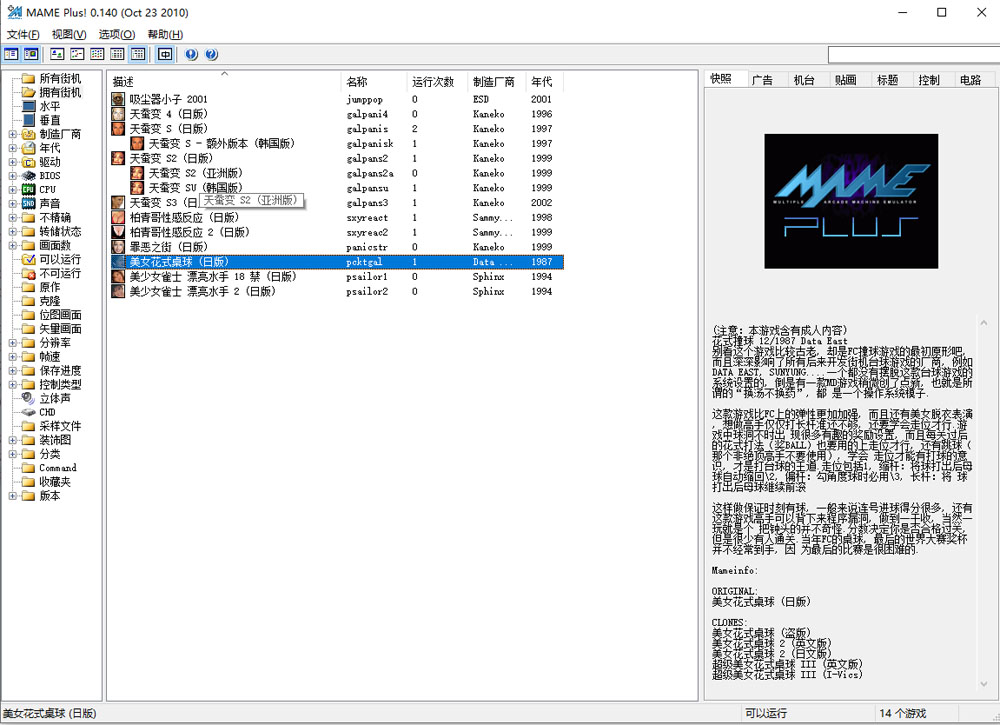Screen dimensions: 1000x725
Task: Select the 美少女雀士 漂亮水手 18 禁 row
Action: [337, 277]
